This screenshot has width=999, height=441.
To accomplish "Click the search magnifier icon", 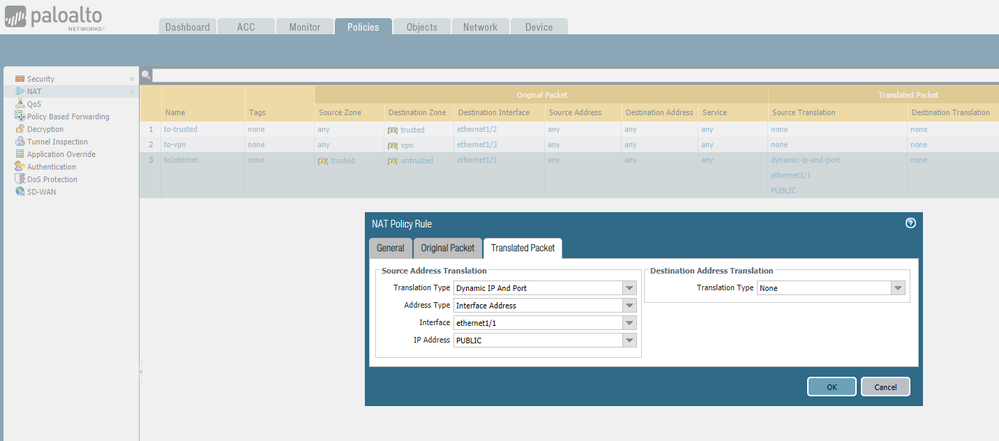I will point(146,75).
